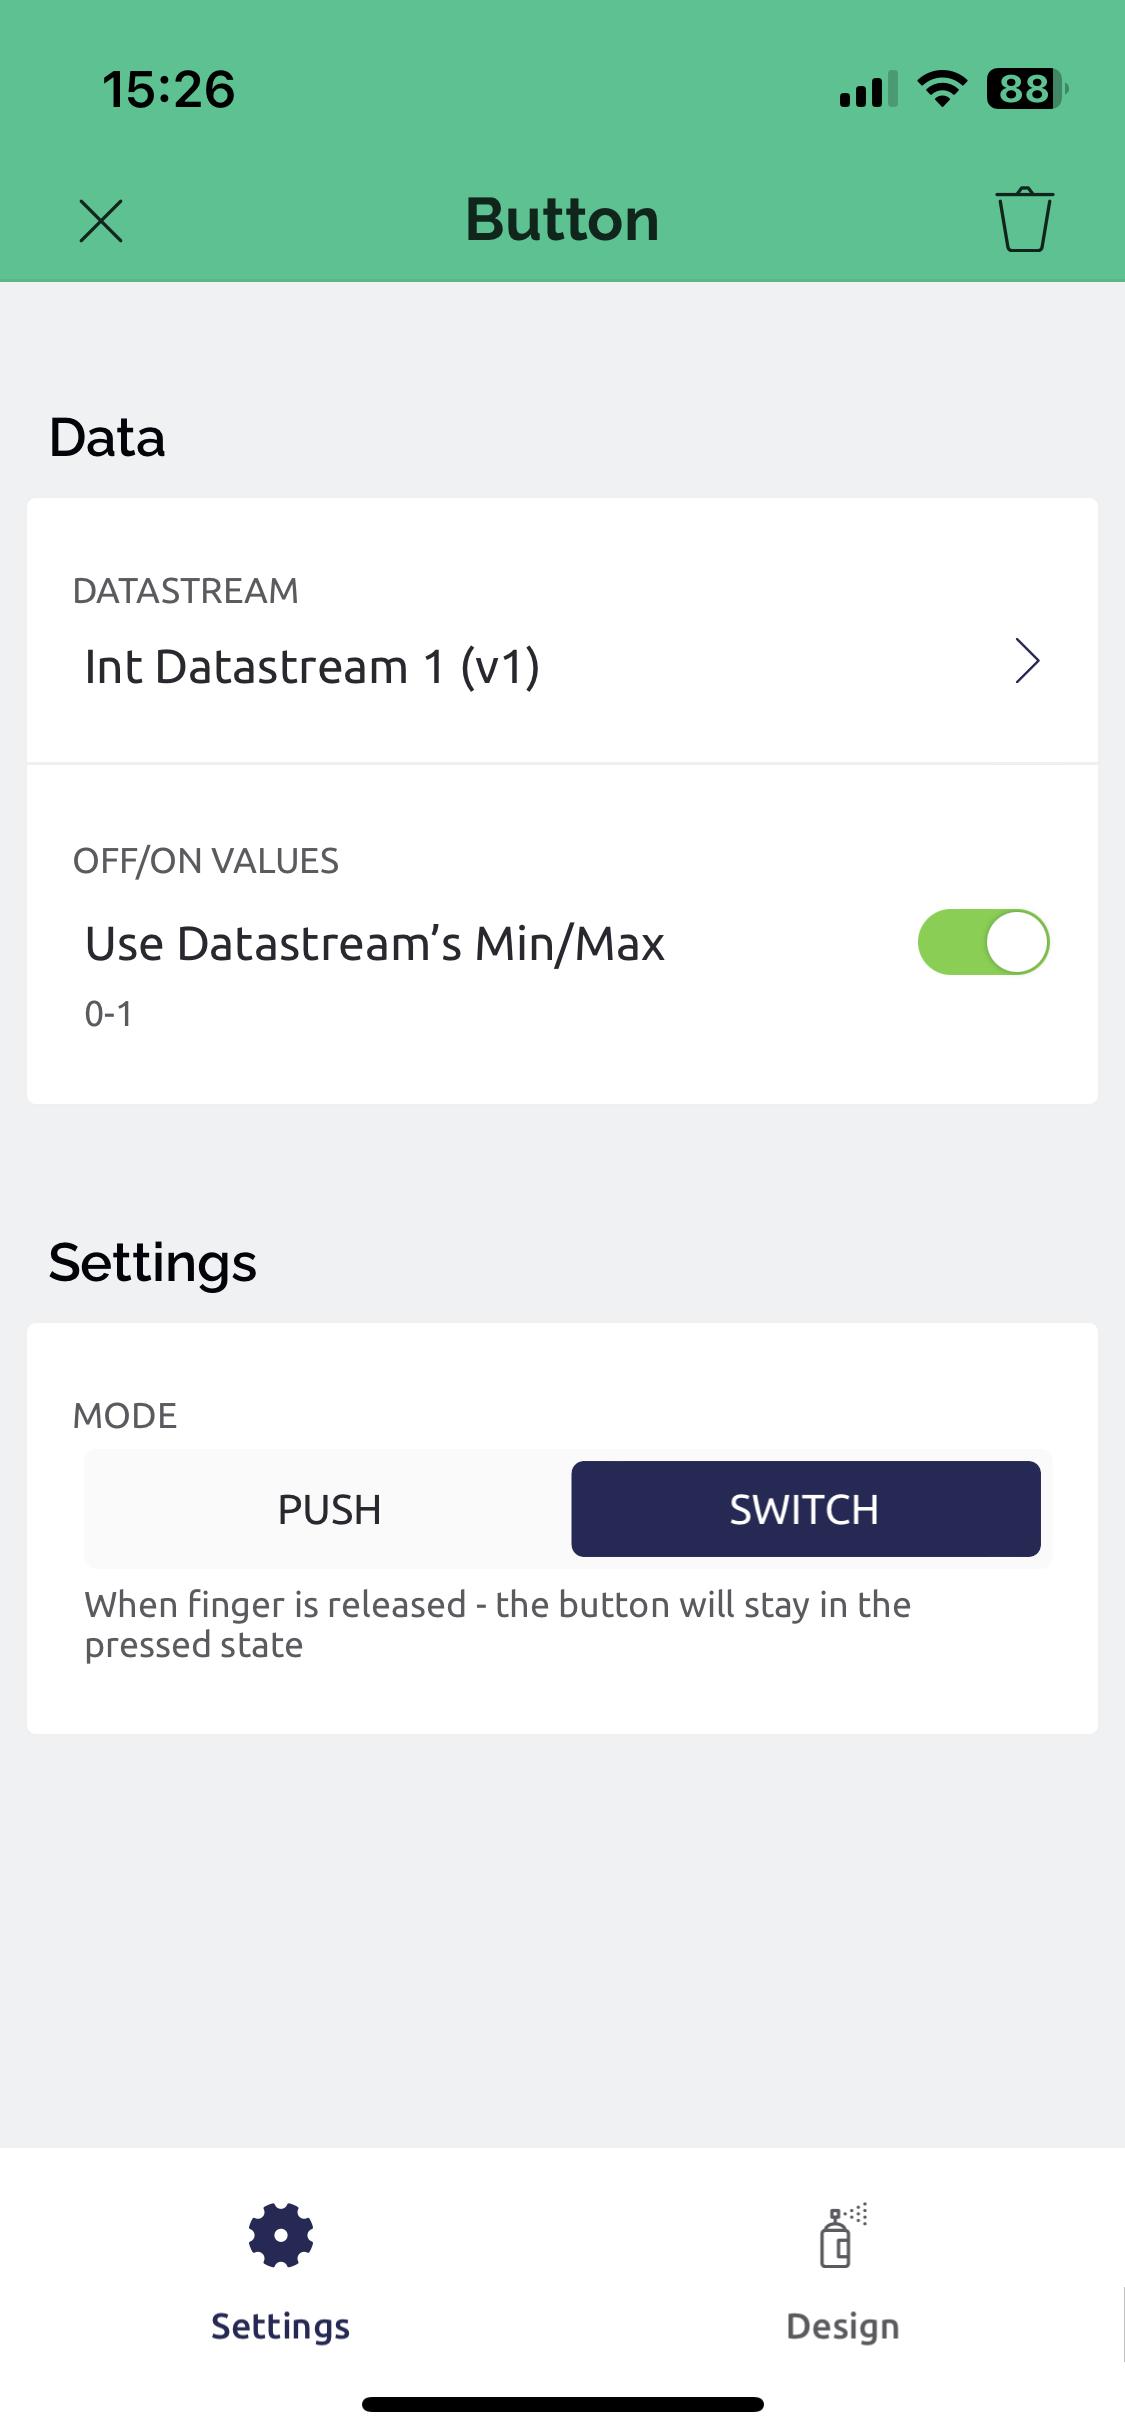
Task: Tap the Button title in header
Action: tap(562, 220)
